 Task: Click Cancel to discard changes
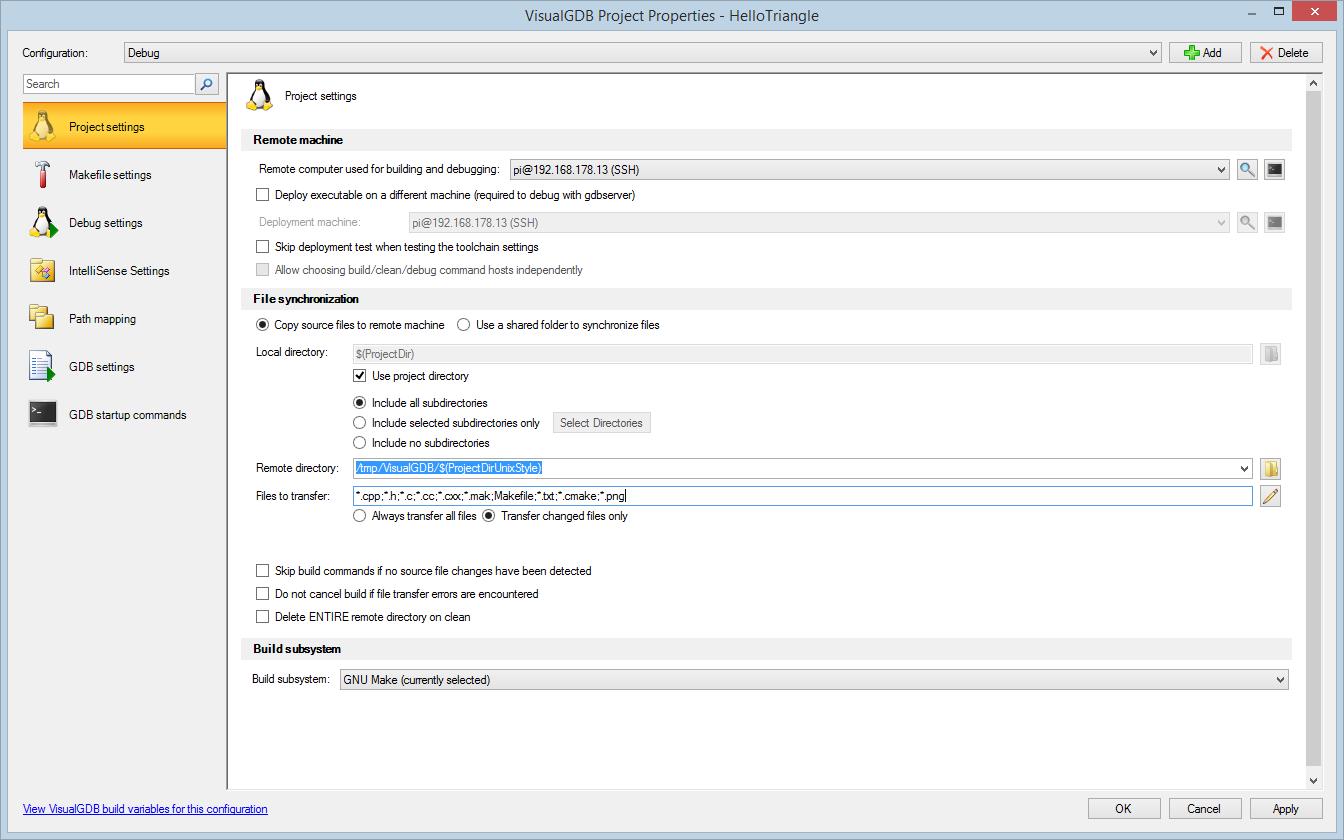click(1204, 809)
